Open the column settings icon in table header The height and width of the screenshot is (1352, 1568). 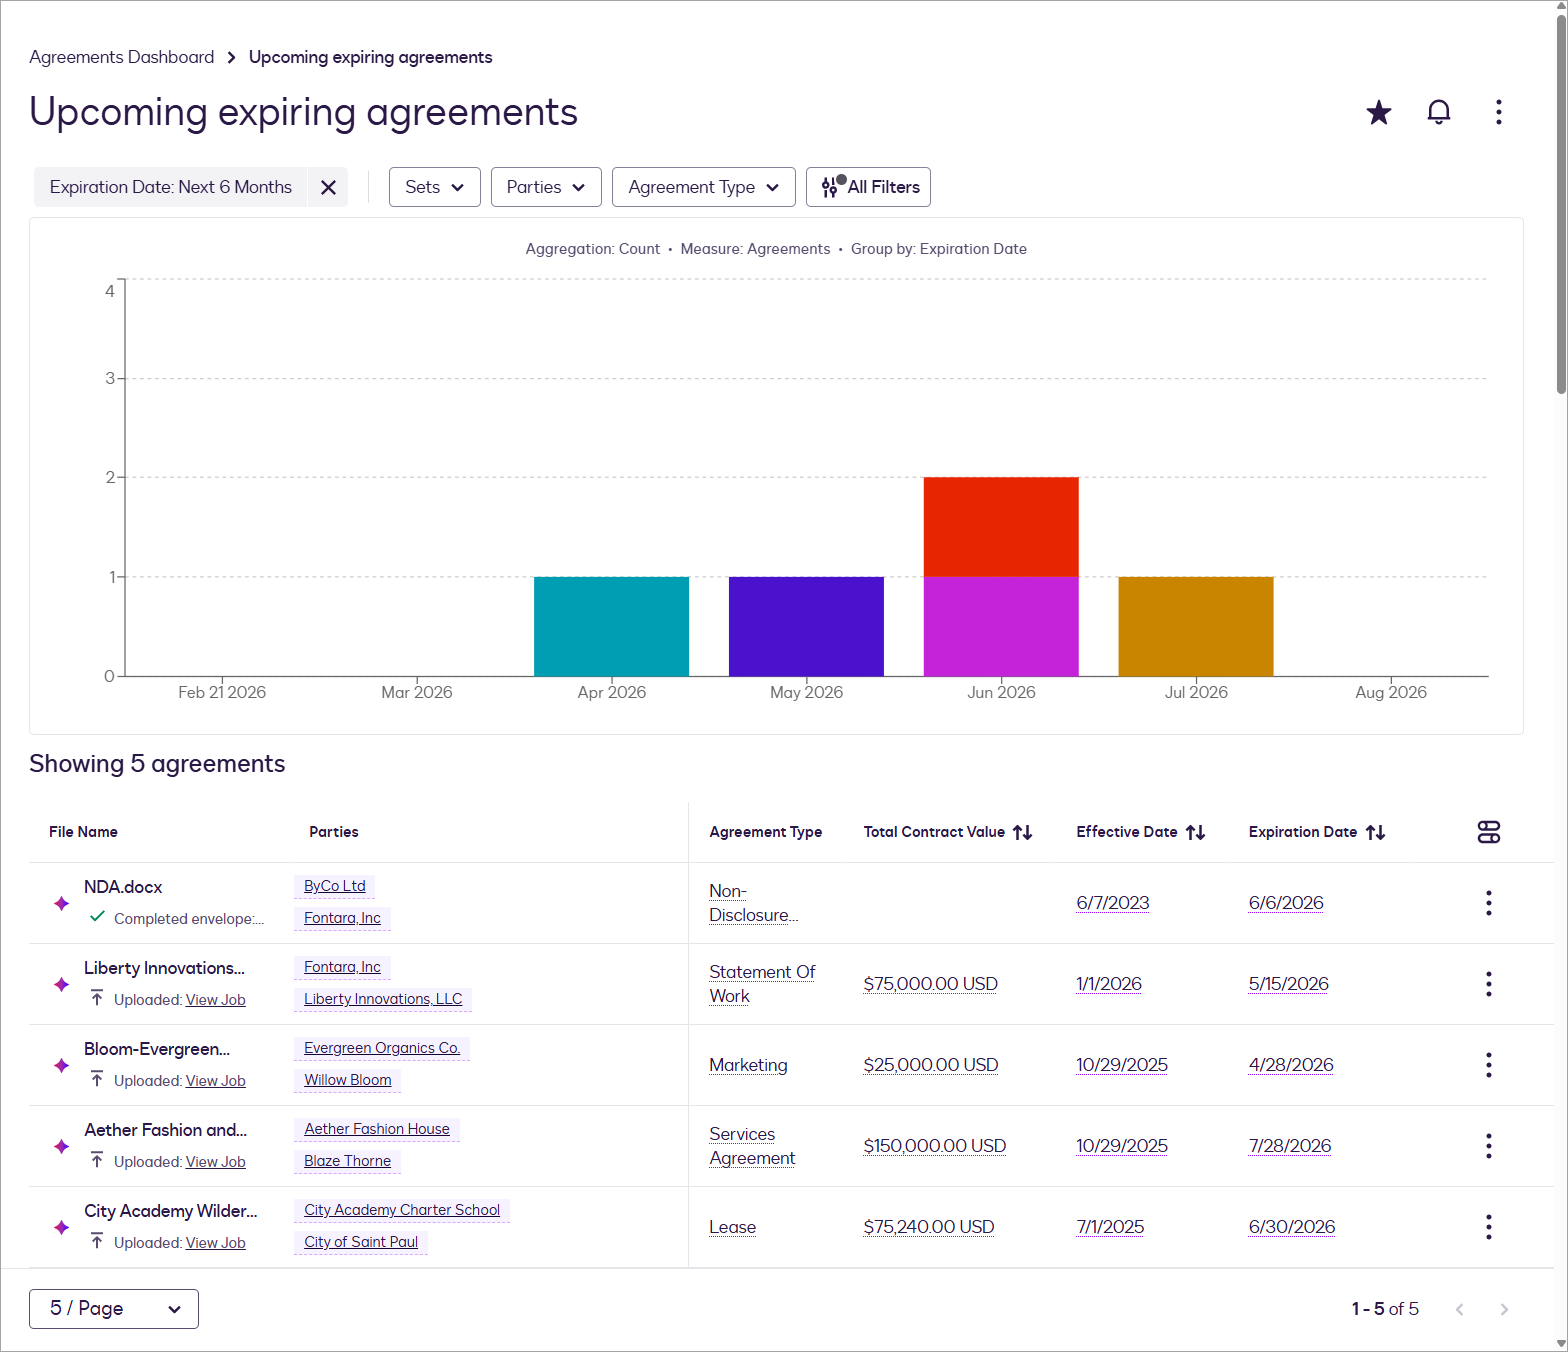click(1489, 832)
